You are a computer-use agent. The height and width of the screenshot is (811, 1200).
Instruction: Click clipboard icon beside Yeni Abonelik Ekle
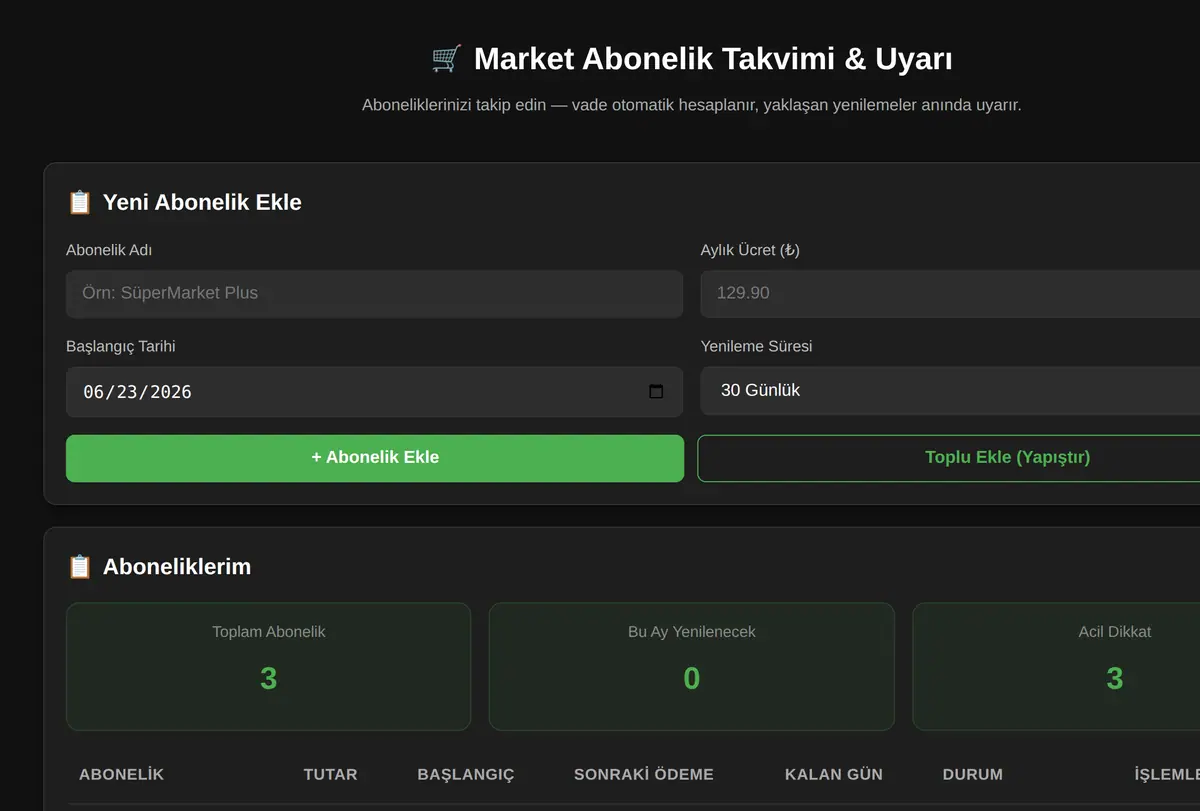tap(80, 202)
